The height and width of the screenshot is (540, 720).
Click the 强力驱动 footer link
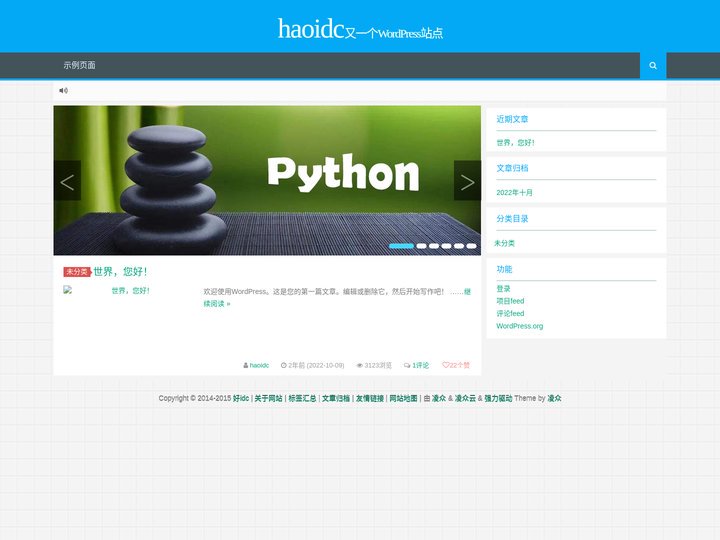coord(498,398)
